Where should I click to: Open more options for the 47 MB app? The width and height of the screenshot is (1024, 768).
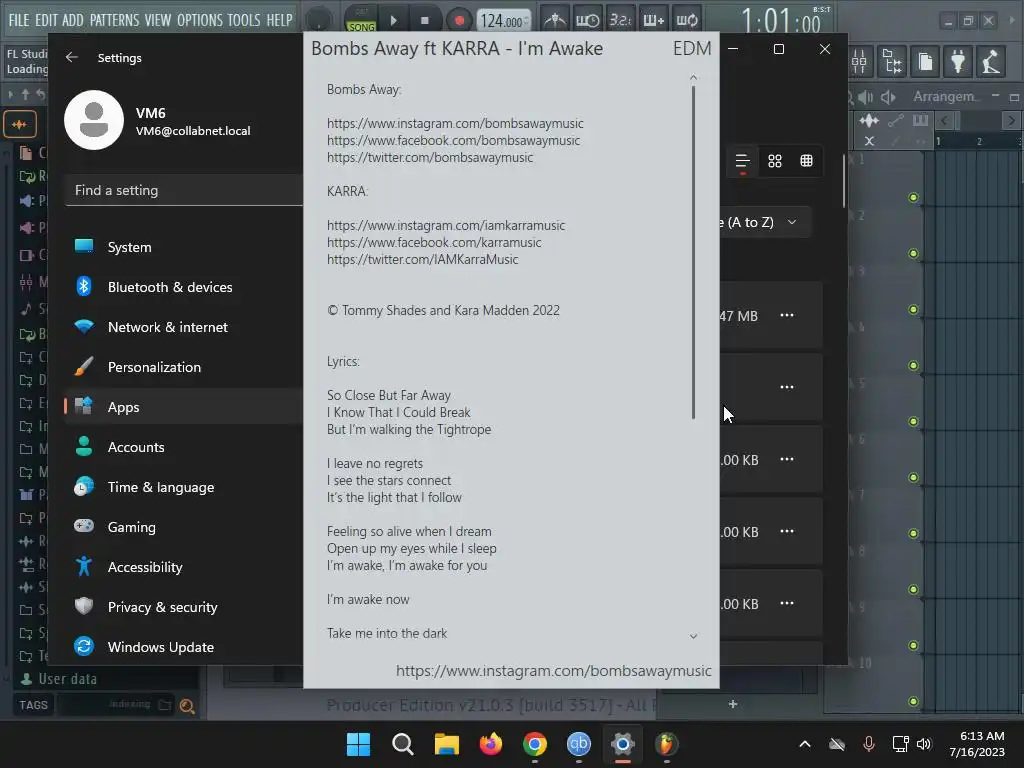(x=787, y=315)
